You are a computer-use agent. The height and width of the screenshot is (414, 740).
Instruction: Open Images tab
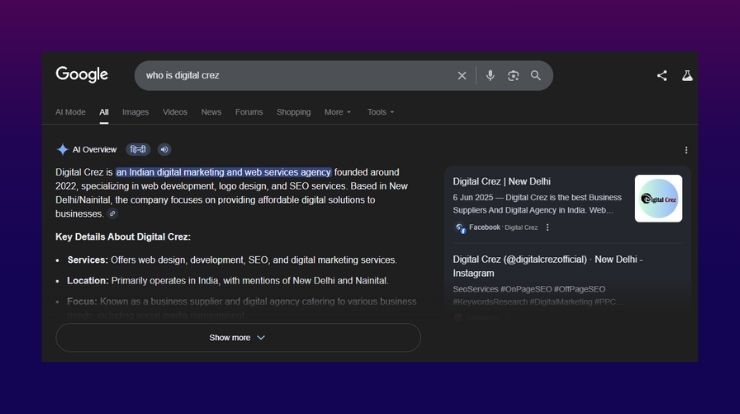pyautogui.click(x=135, y=112)
